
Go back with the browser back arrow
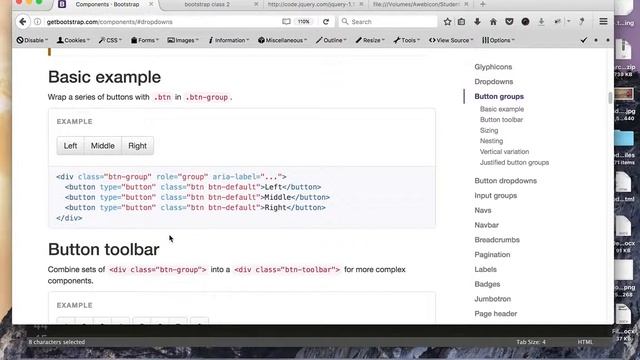23,22
